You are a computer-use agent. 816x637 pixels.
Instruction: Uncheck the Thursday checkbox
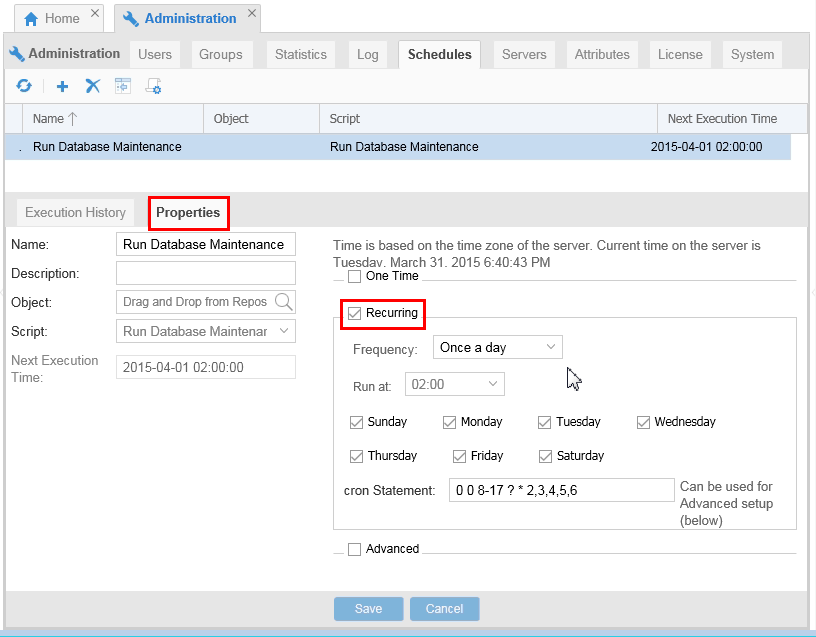pos(356,456)
